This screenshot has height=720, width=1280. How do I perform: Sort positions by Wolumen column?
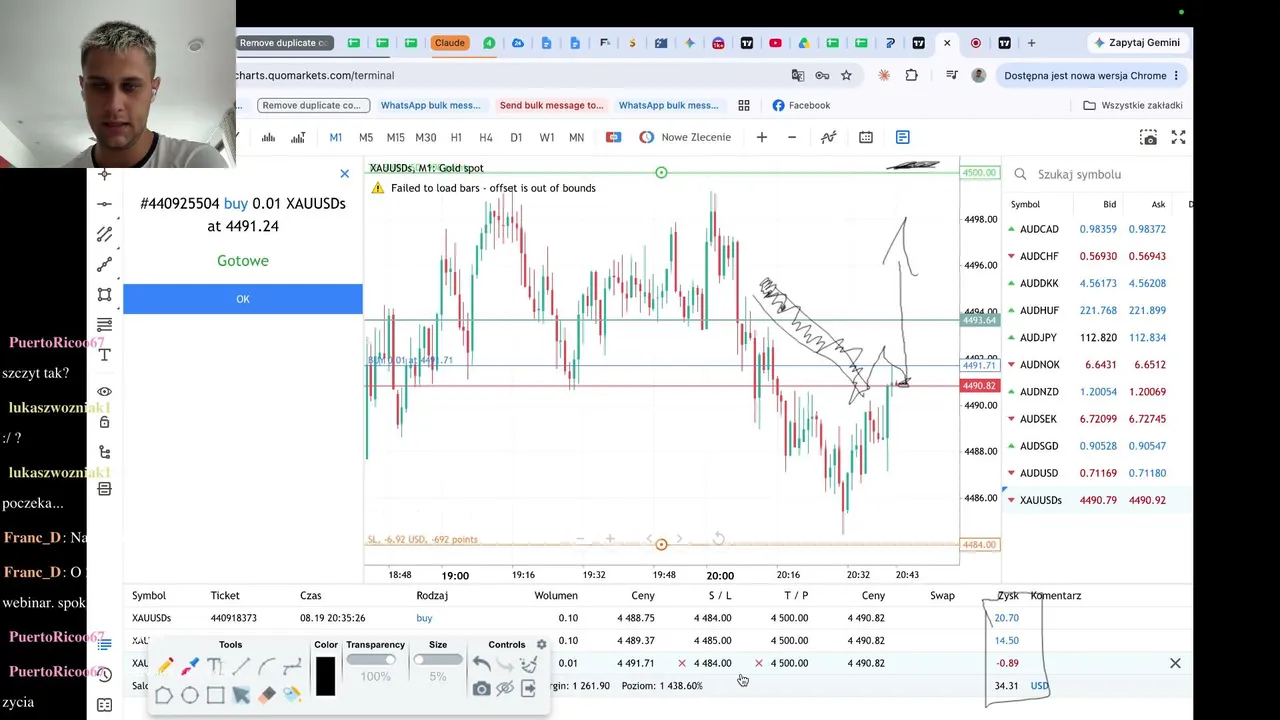point(556,595)
